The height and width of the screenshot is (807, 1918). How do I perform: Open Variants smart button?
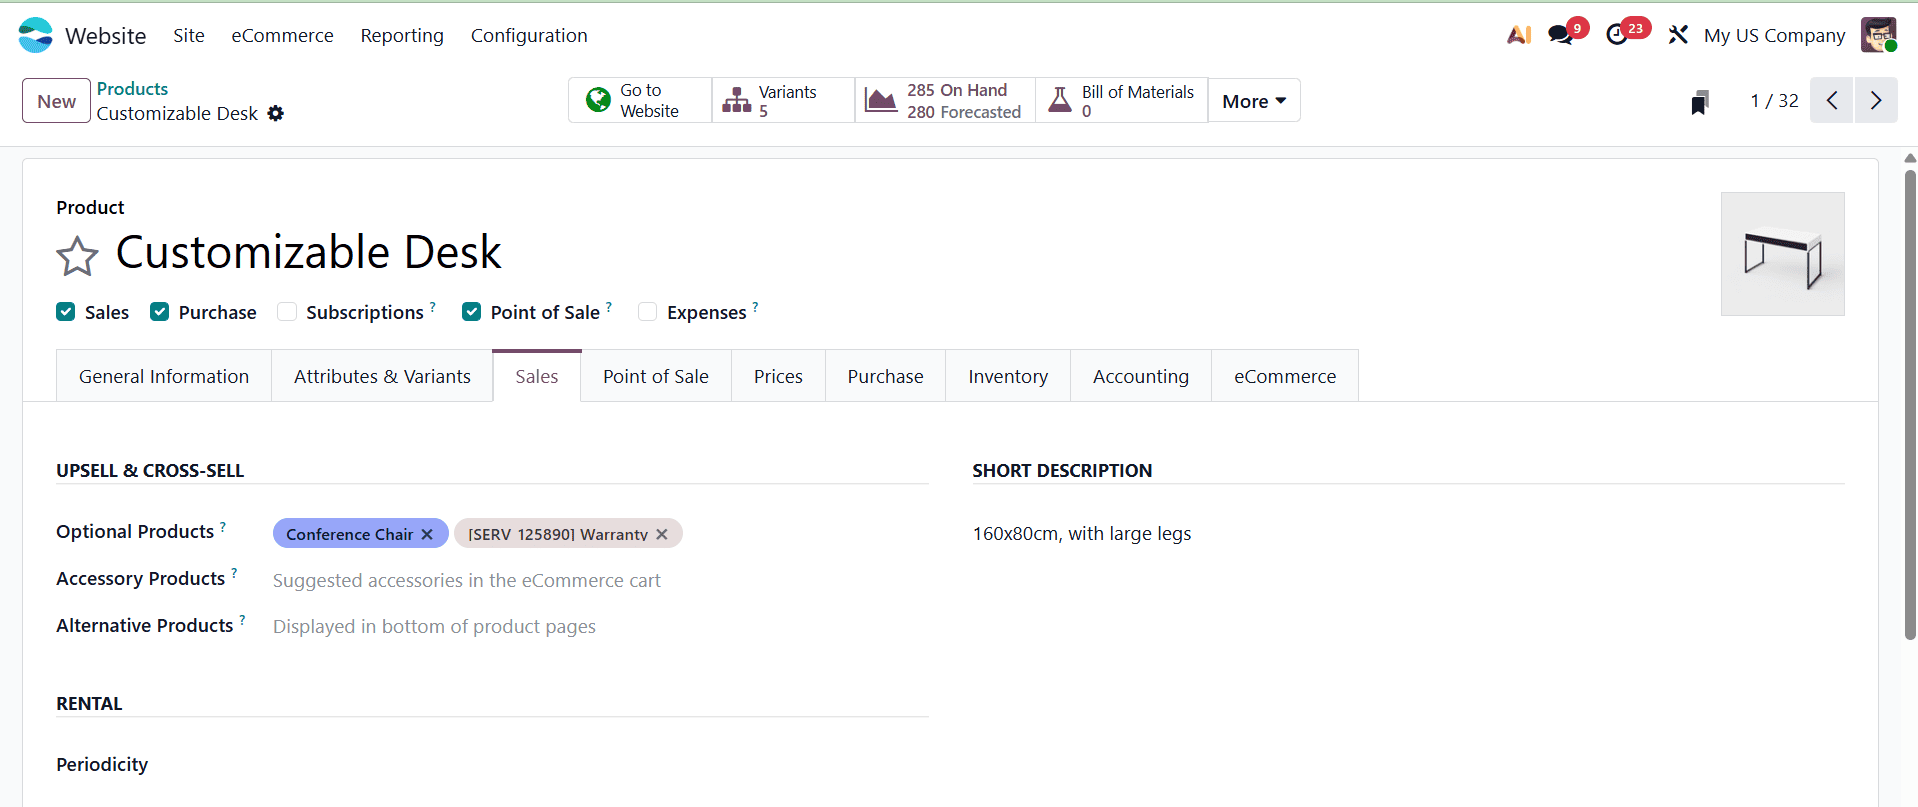(783, 100)
